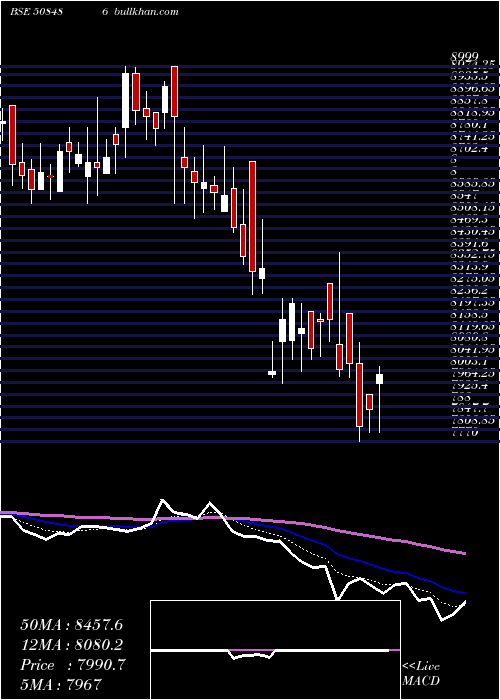Select the Price : 7990.7 readout
Image resolution: width=500 pixels, height=700 pixels.
(73, 665)
